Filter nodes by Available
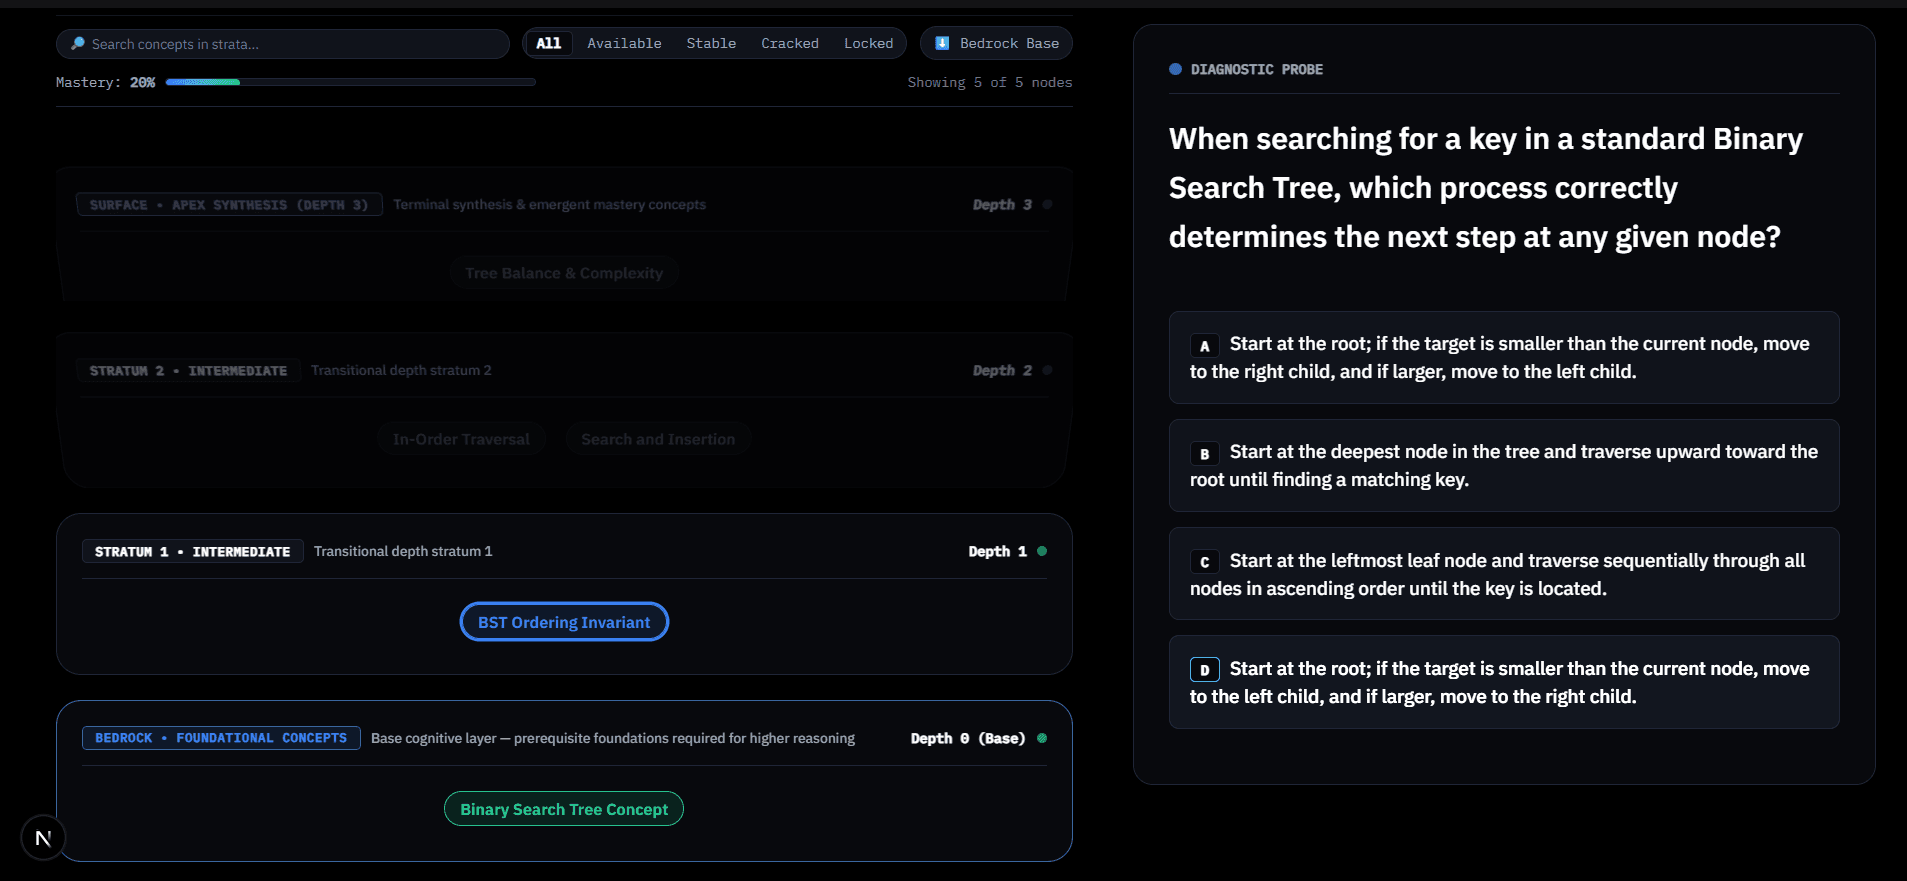This screenshot has height=881, width=1907. 624,43
